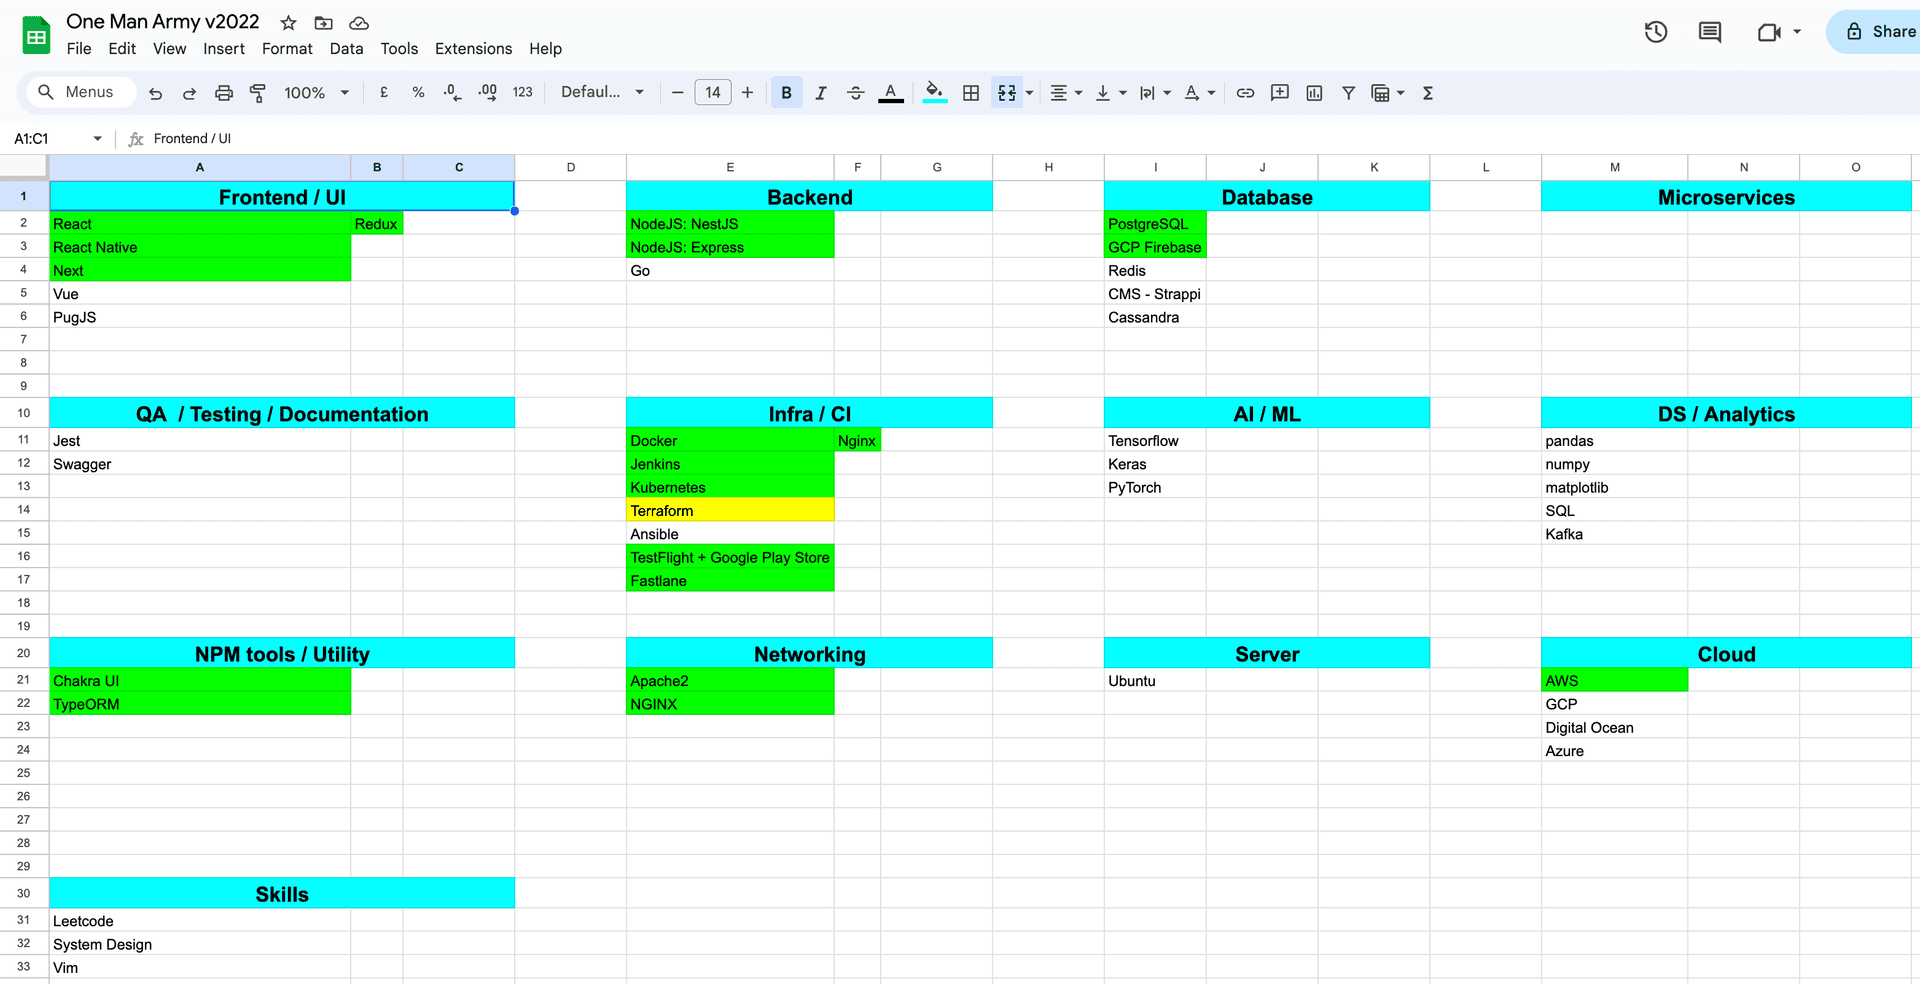
Task: Open the Extensions menu
Action: pos(473,48)
